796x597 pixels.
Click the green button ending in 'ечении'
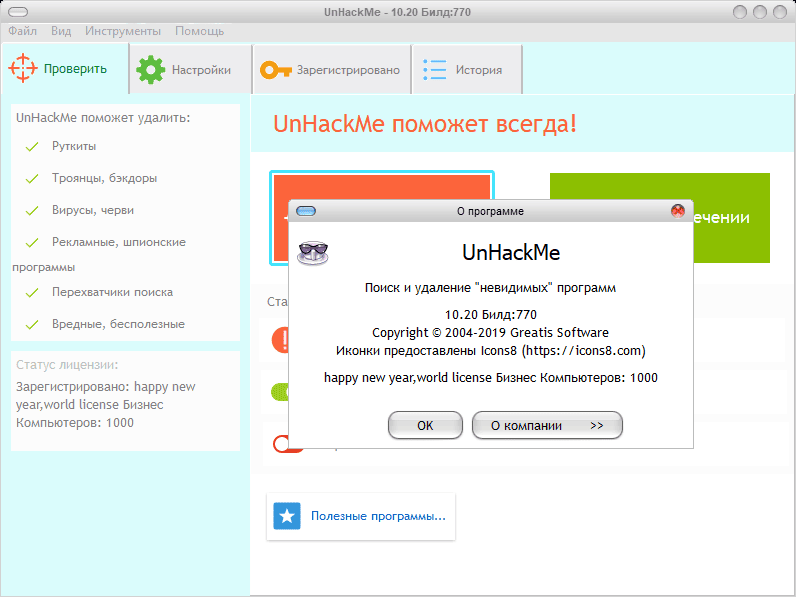click(x=732, y=218)
